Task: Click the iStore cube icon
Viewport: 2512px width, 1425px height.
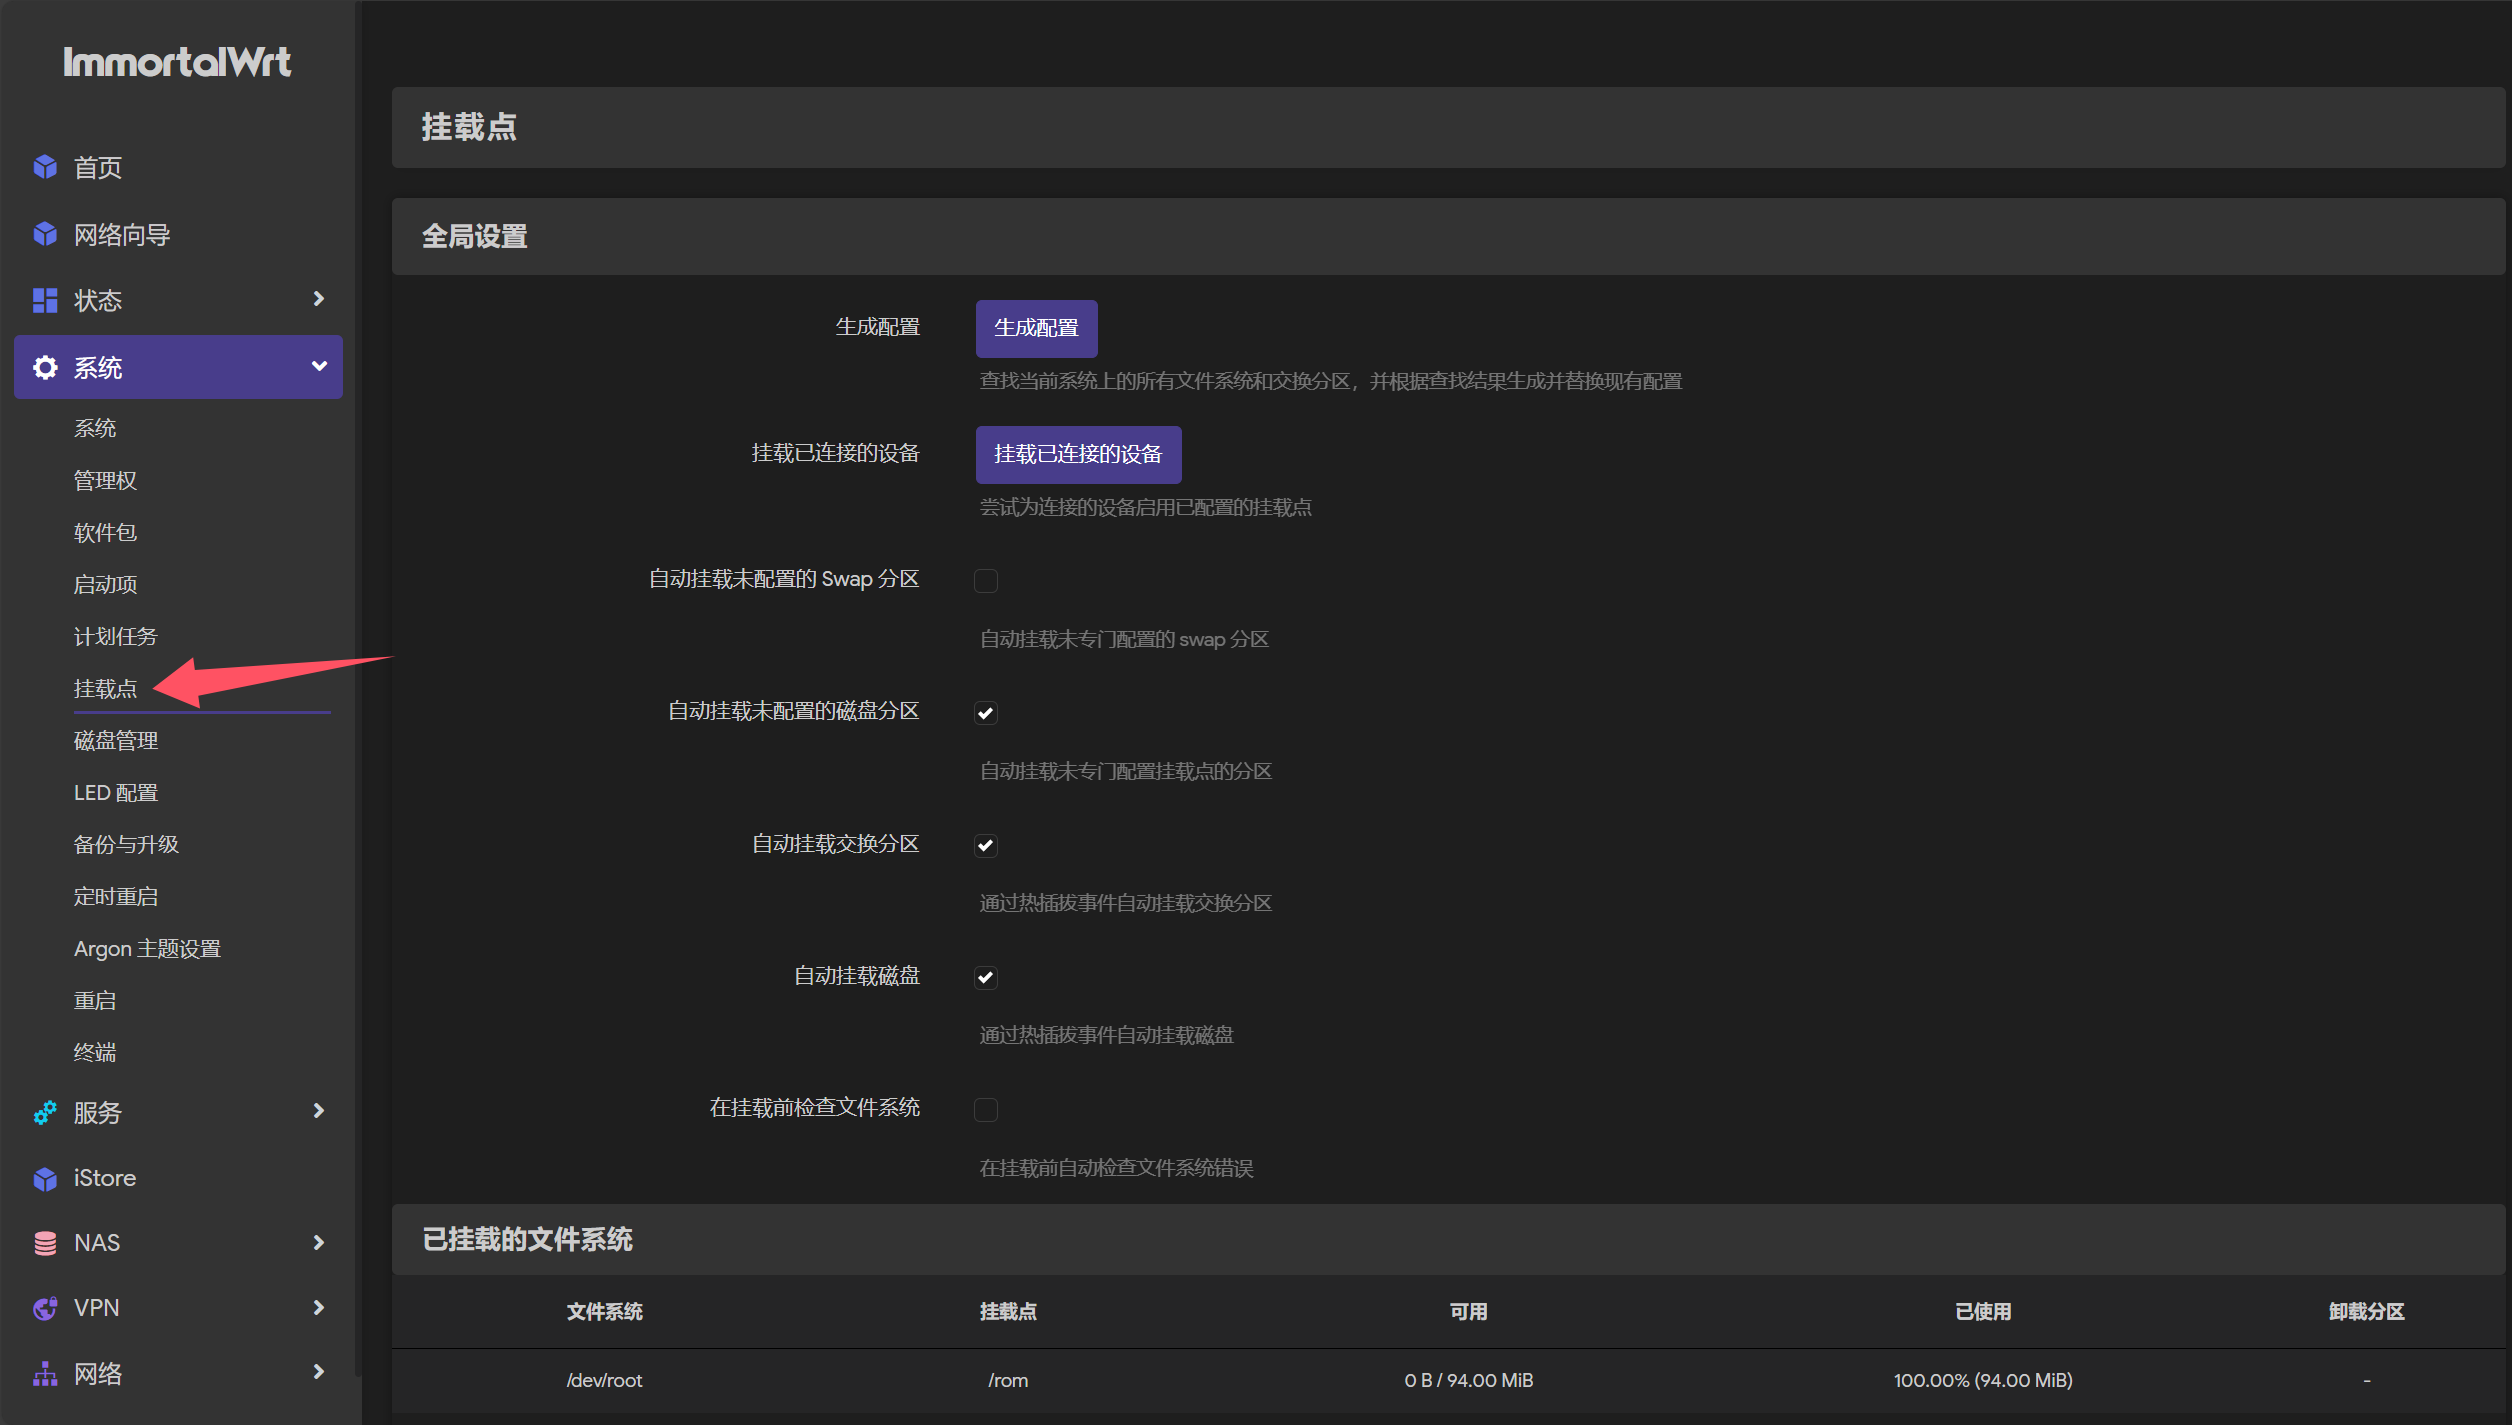Action: [45, 1178]
